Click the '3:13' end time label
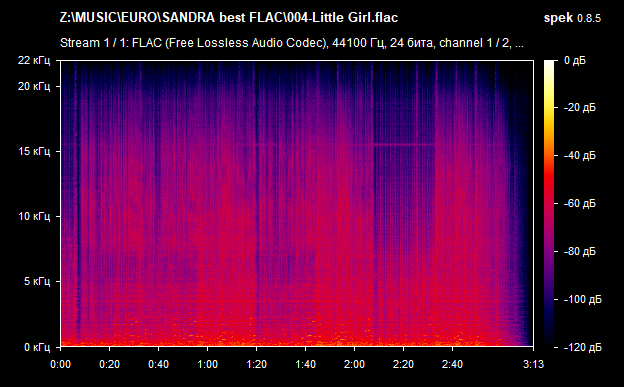The image size is (624, 387). (533, 364)
